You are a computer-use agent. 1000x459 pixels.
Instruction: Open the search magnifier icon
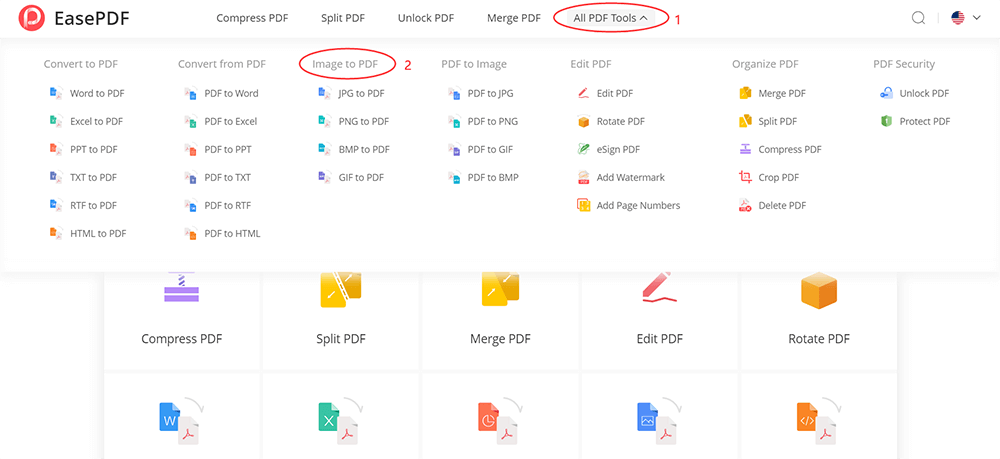[x=918, y=18]
